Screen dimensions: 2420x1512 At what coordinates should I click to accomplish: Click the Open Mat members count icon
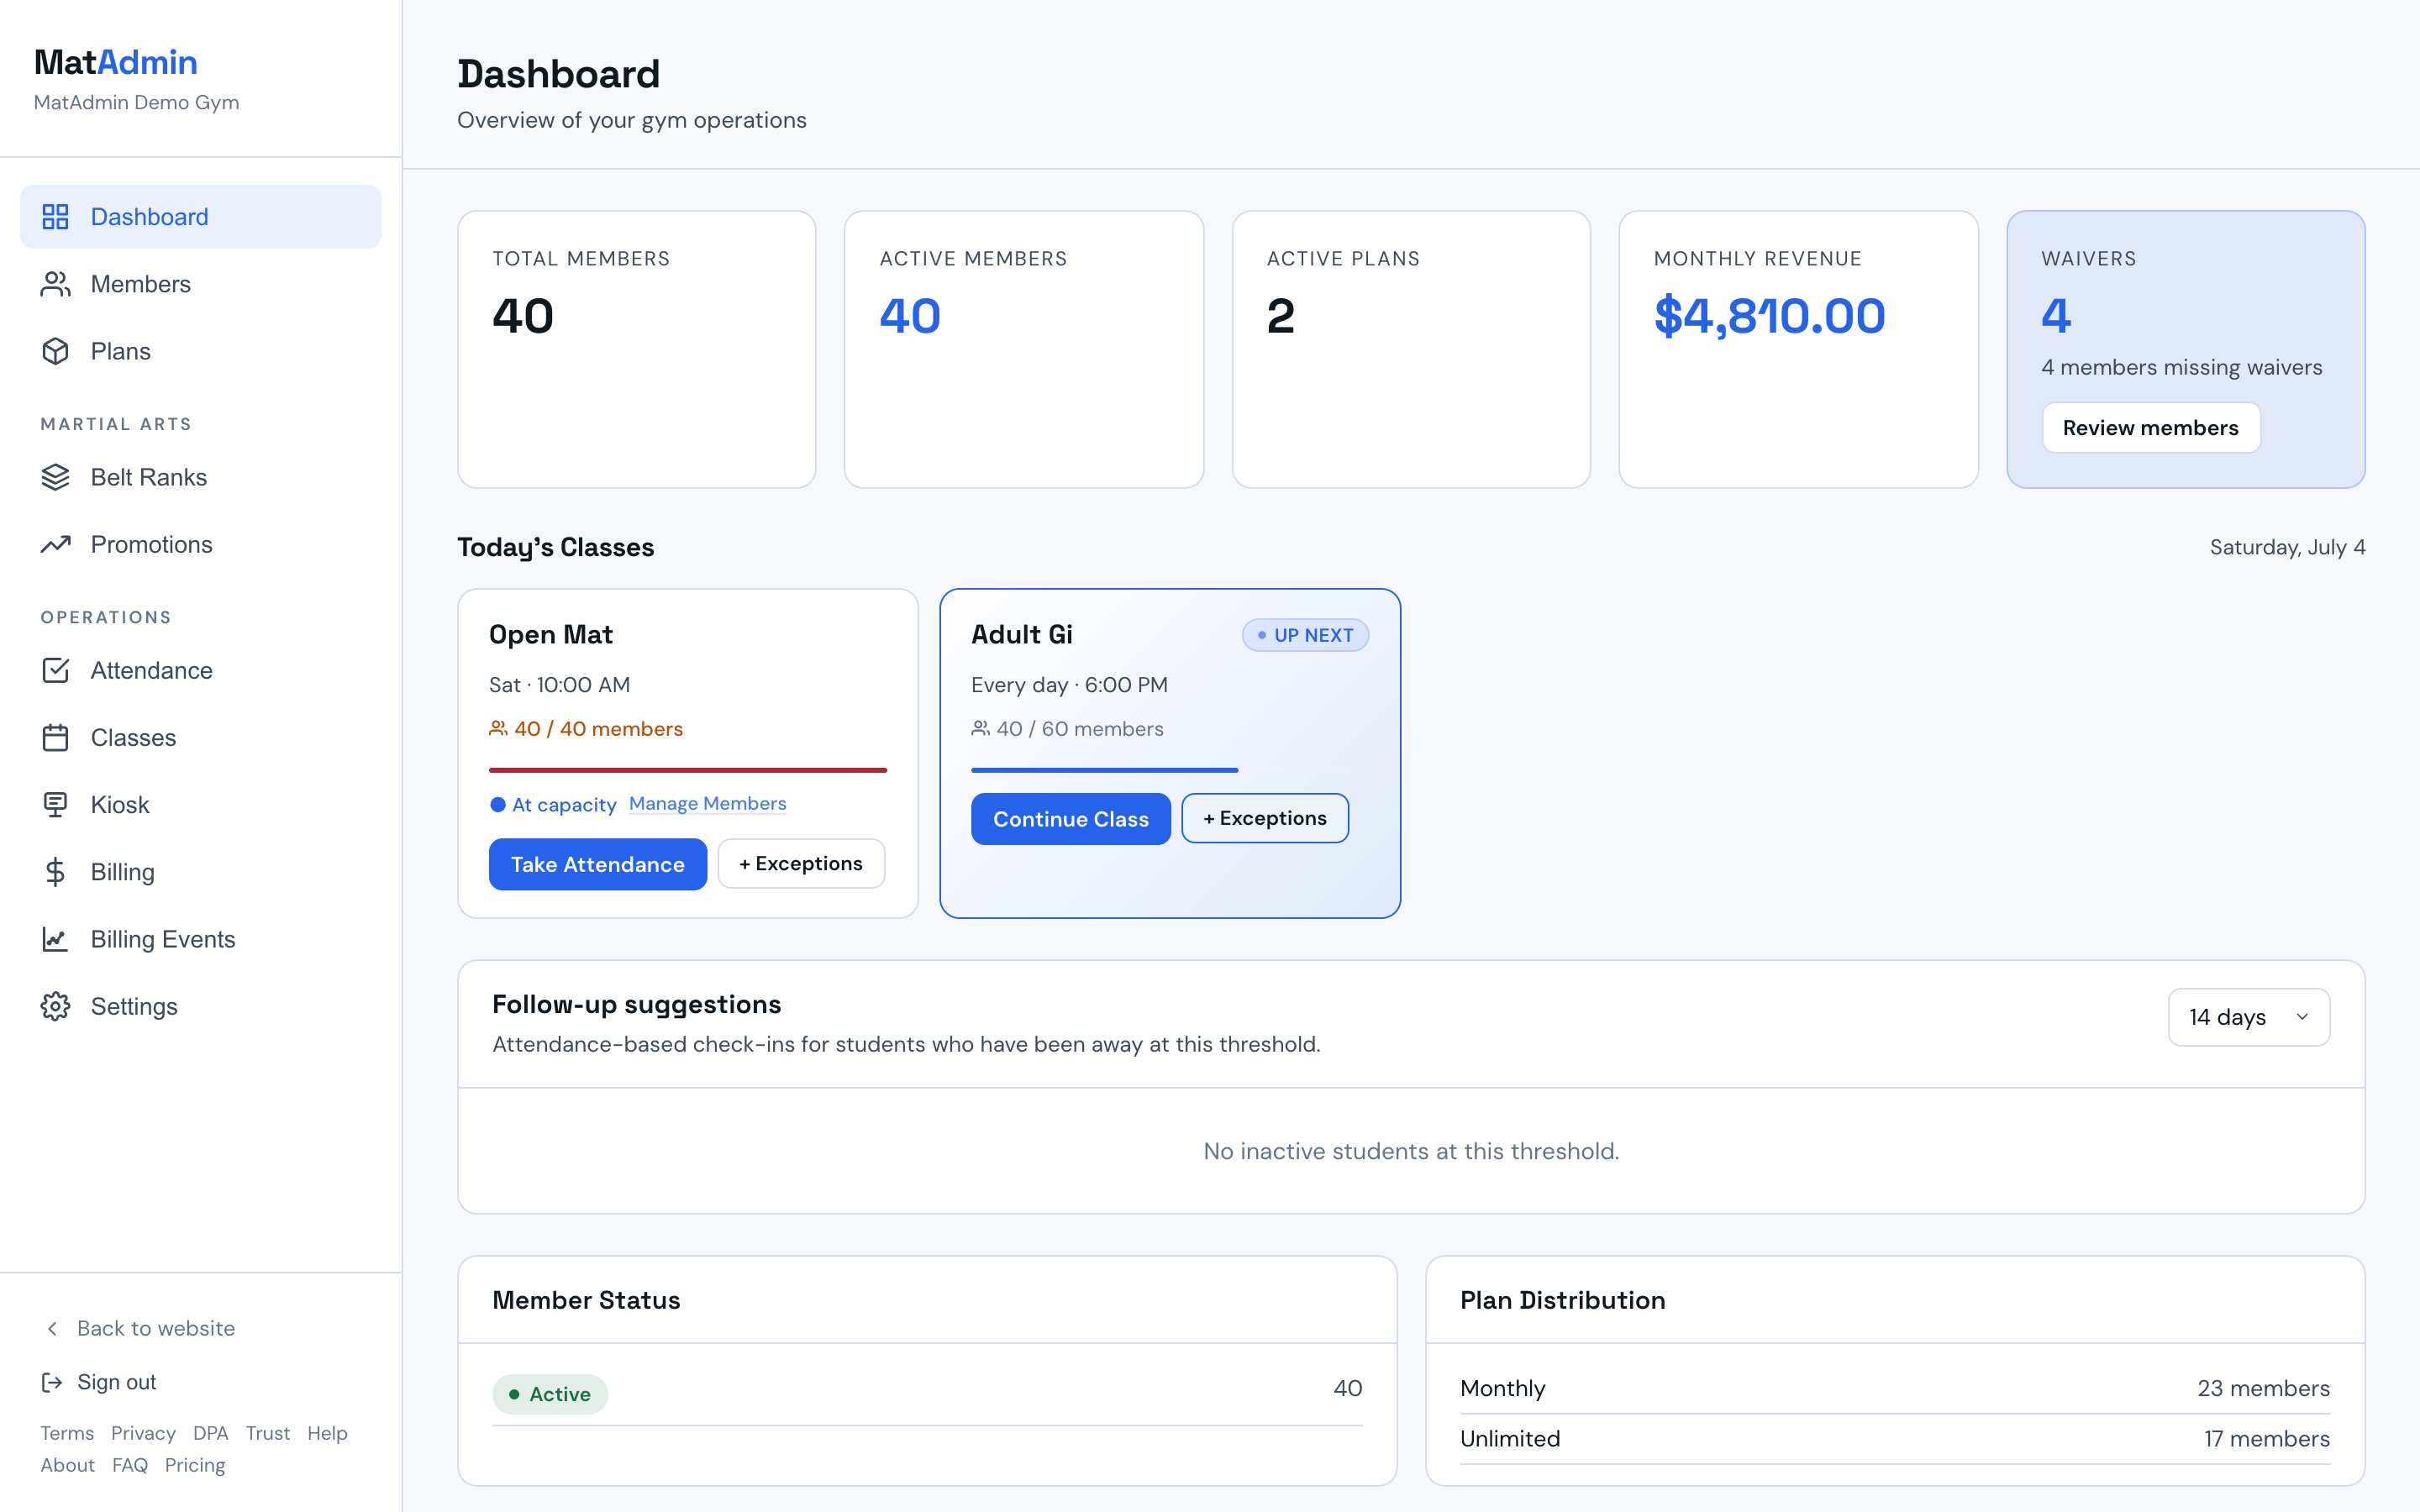point(498,728)
